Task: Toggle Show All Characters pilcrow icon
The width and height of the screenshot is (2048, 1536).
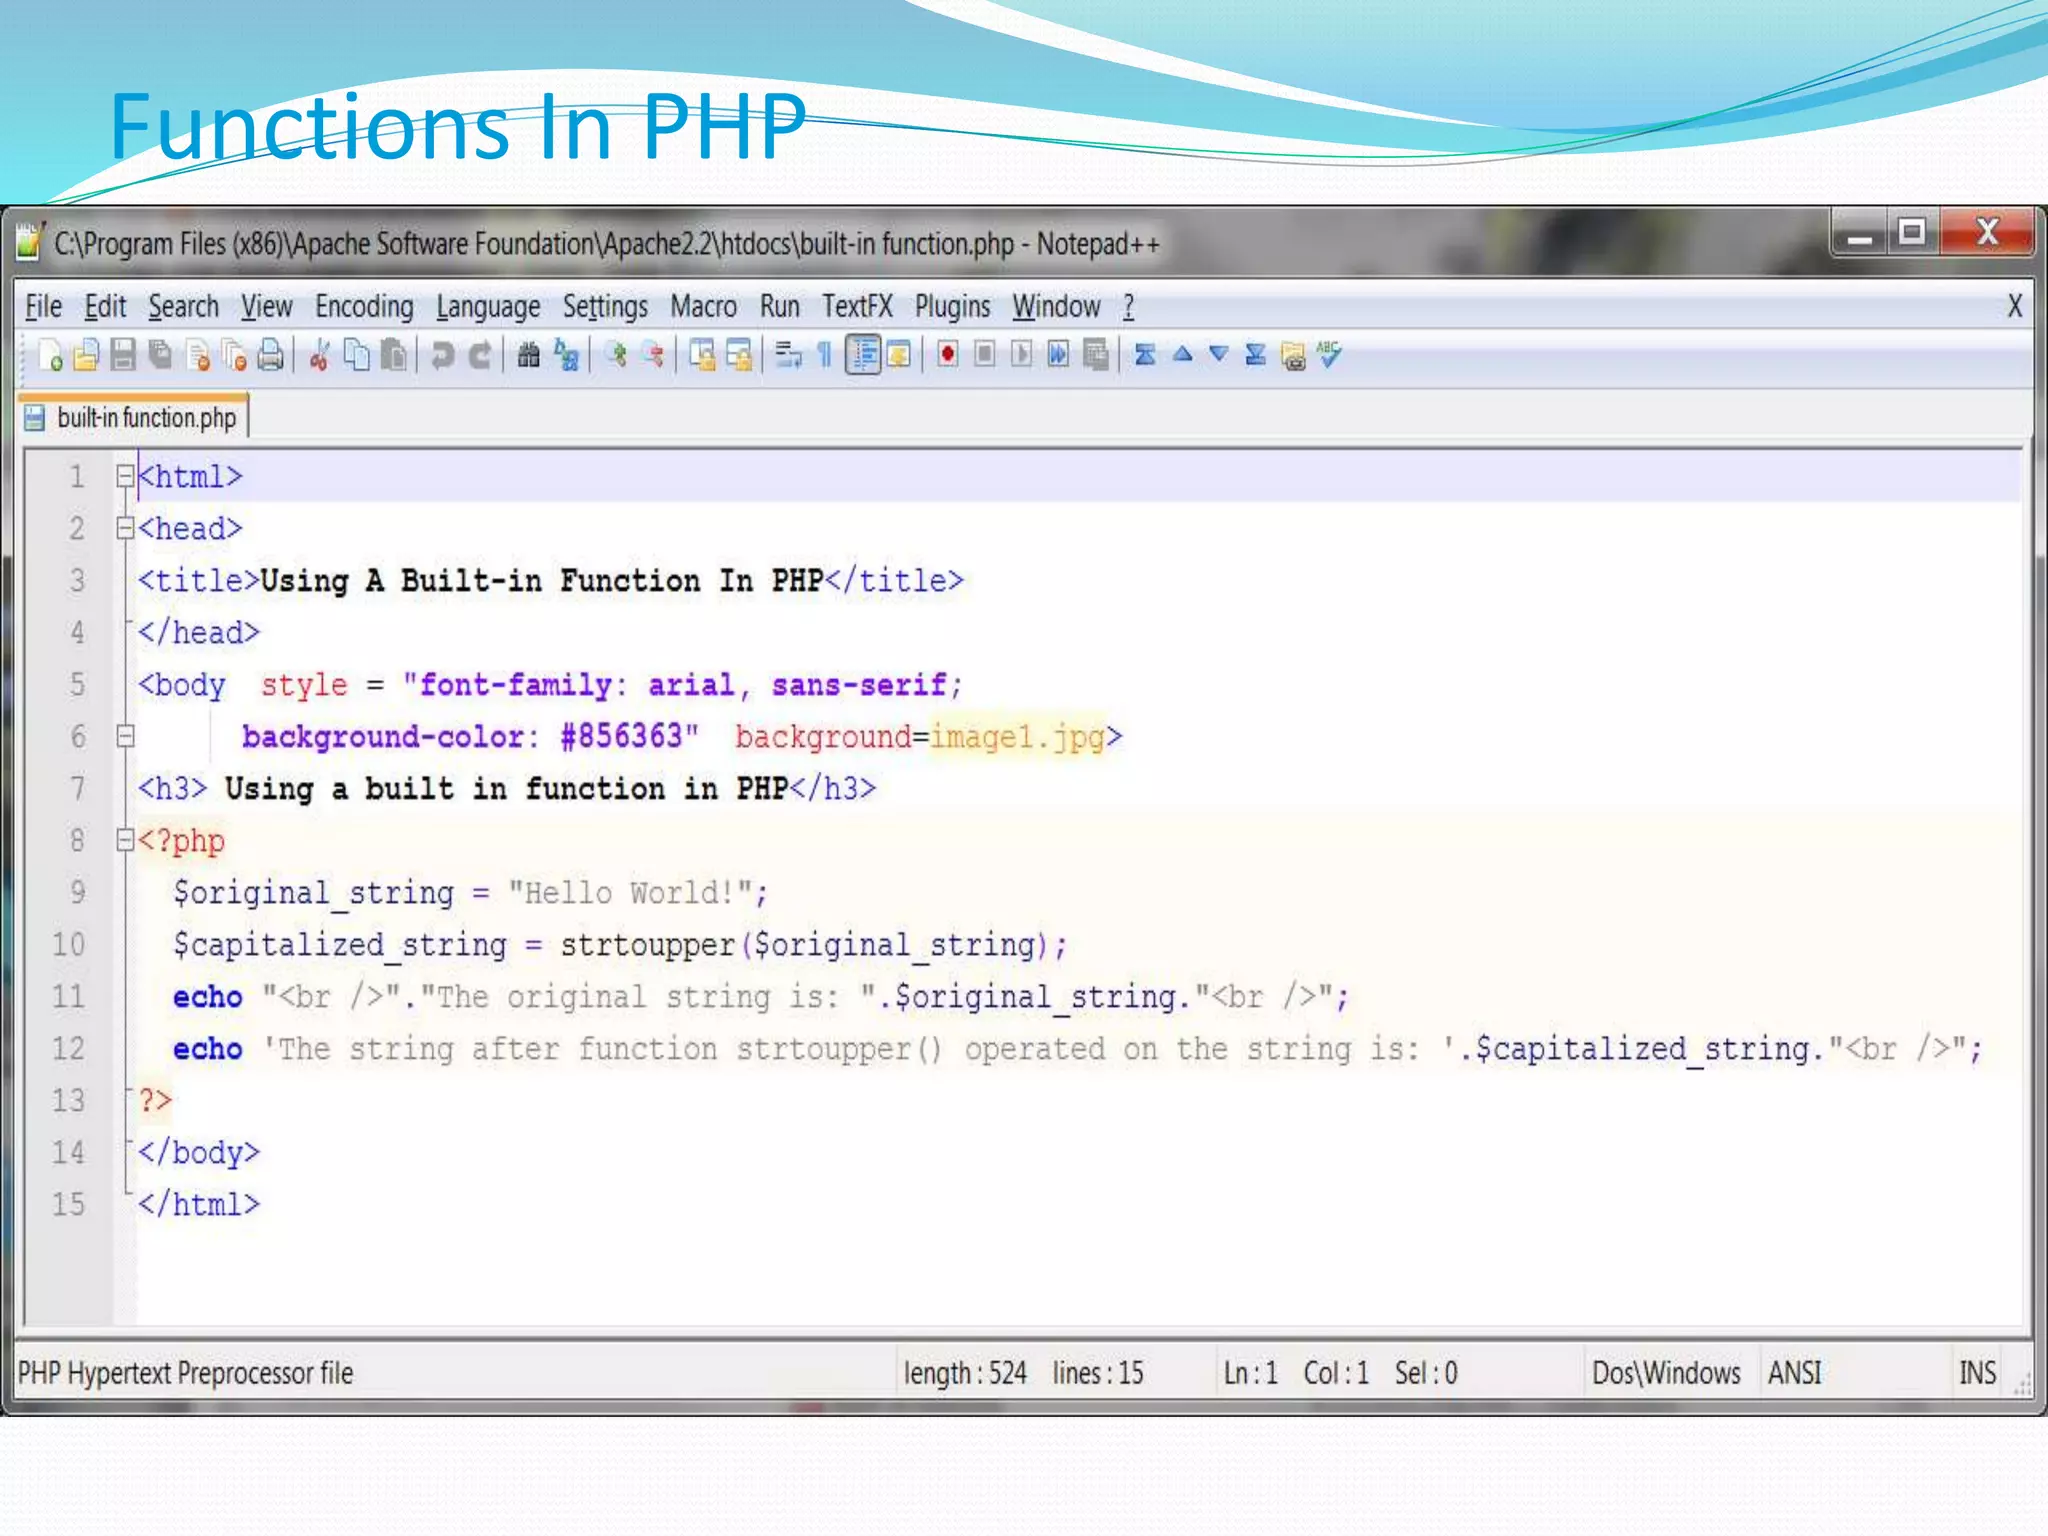Action: coord(825,355)
